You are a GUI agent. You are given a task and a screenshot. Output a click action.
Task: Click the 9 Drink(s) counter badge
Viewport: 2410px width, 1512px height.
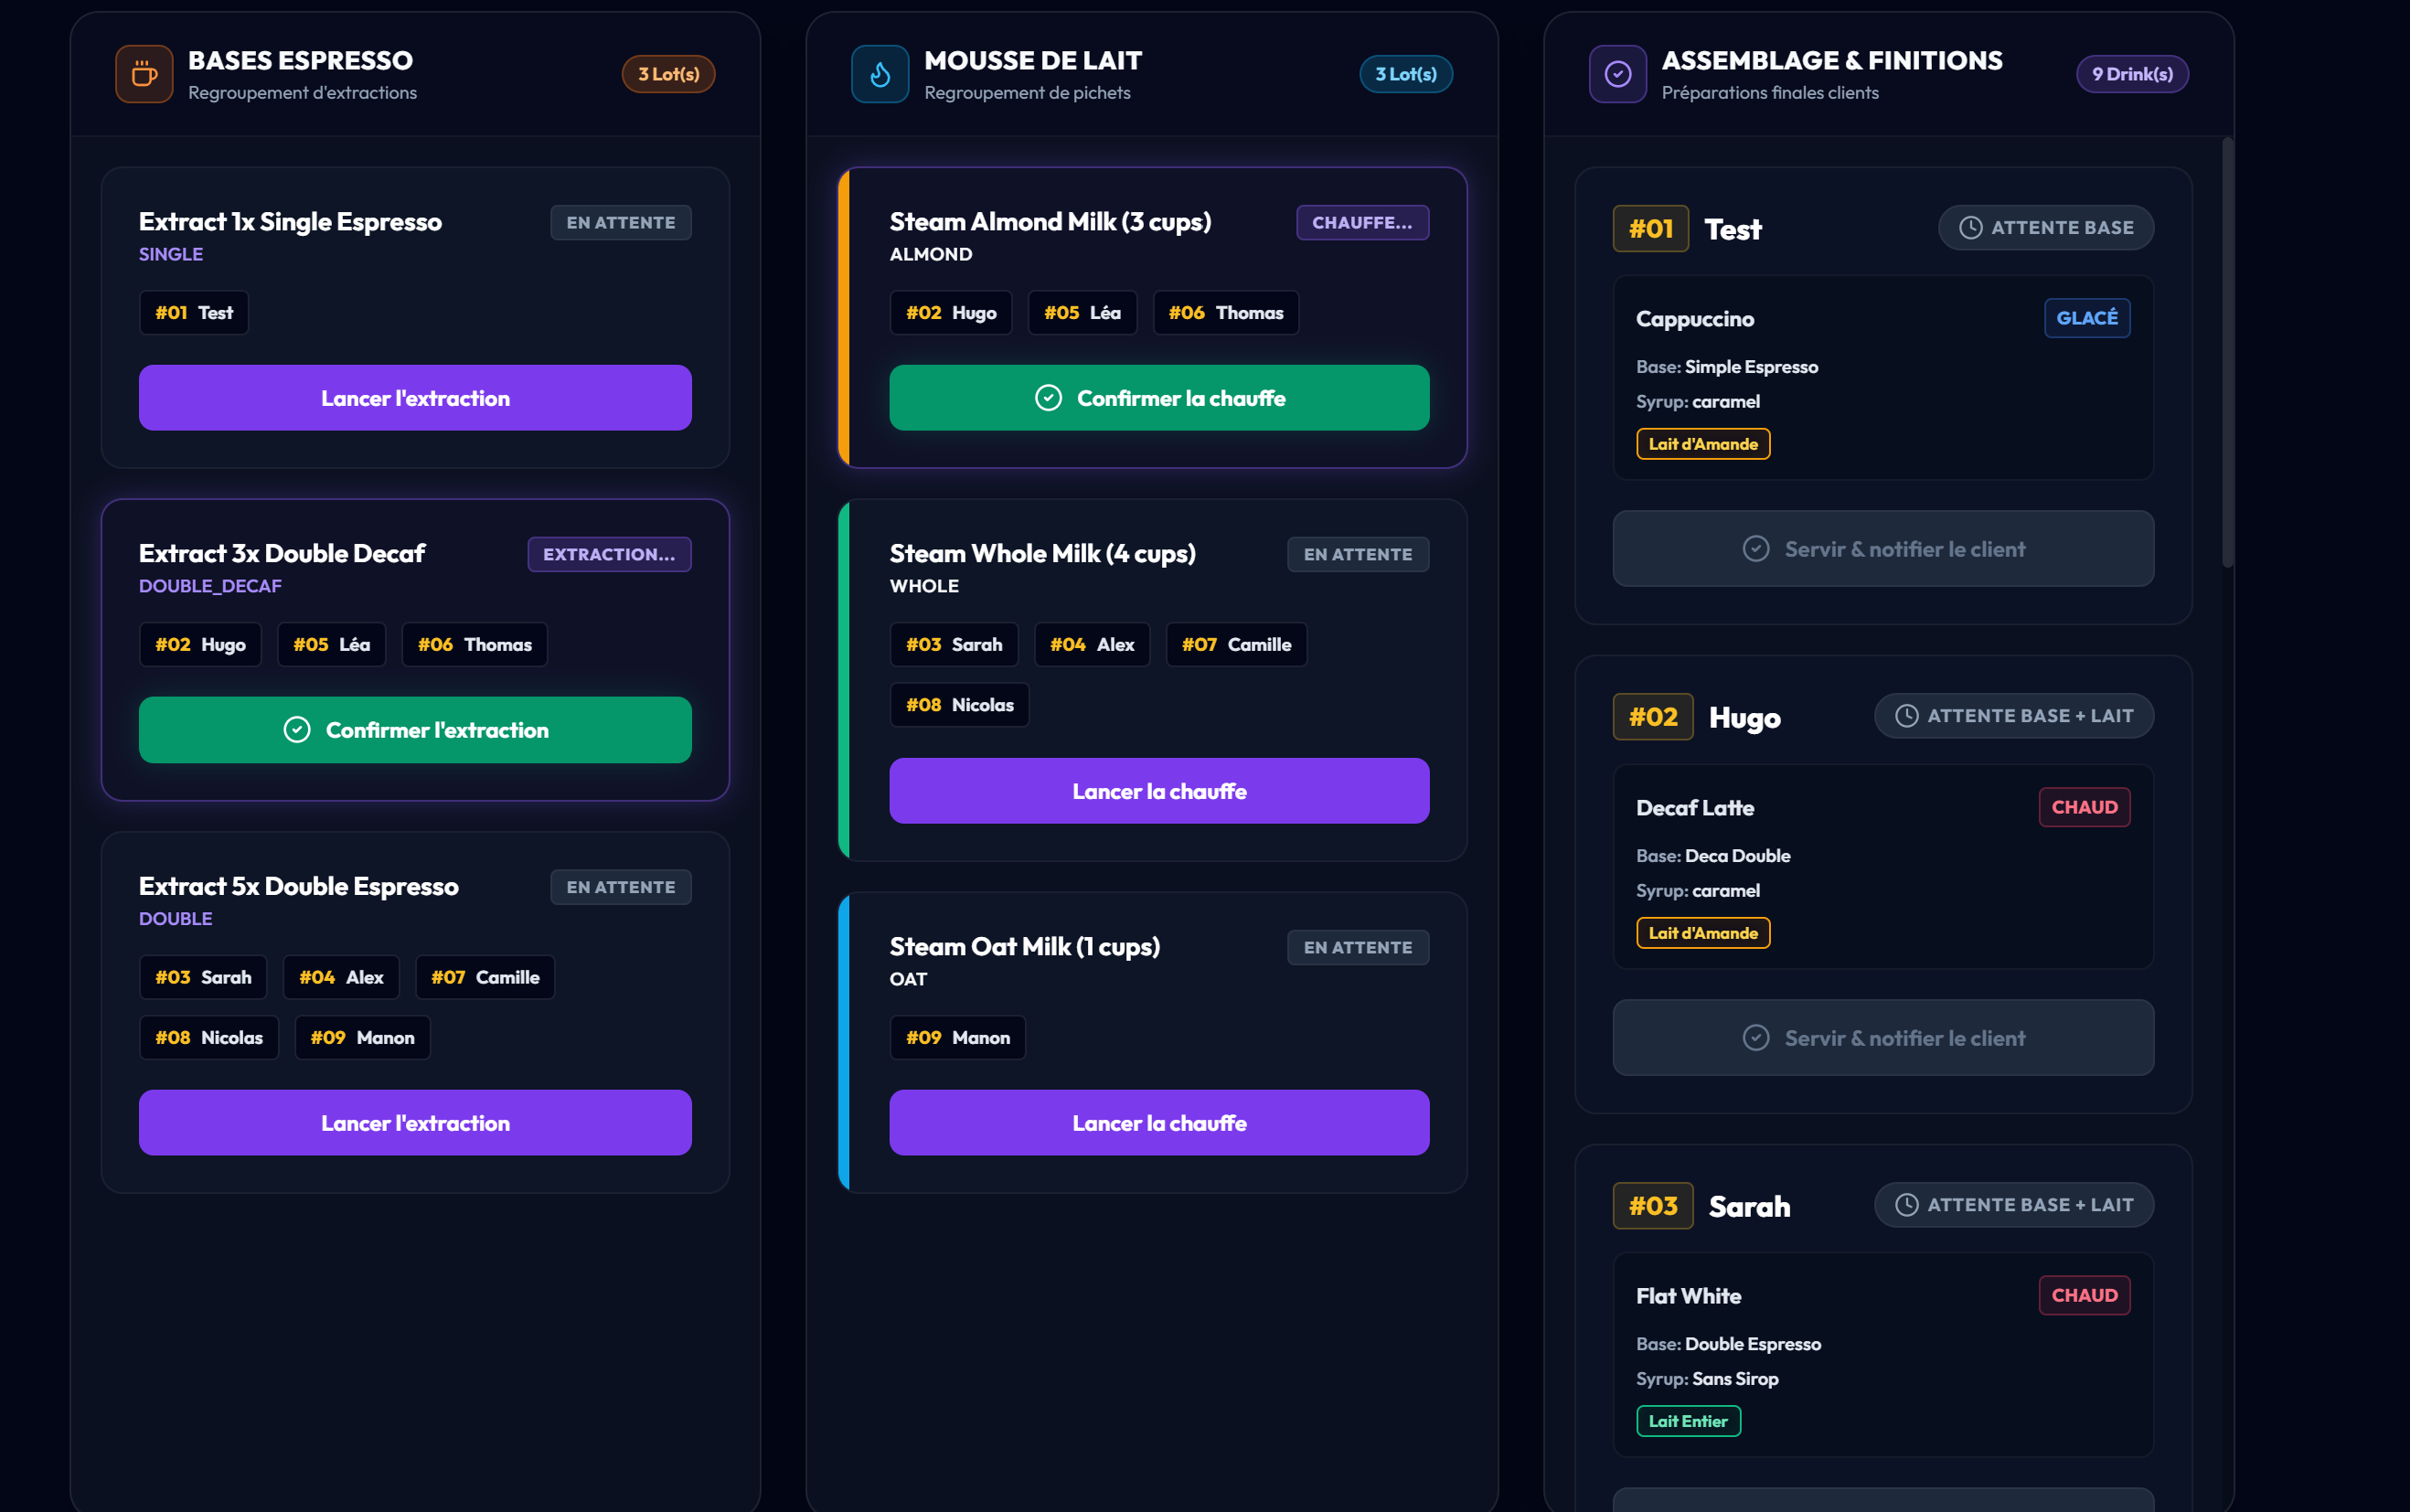coord(2132,74)
